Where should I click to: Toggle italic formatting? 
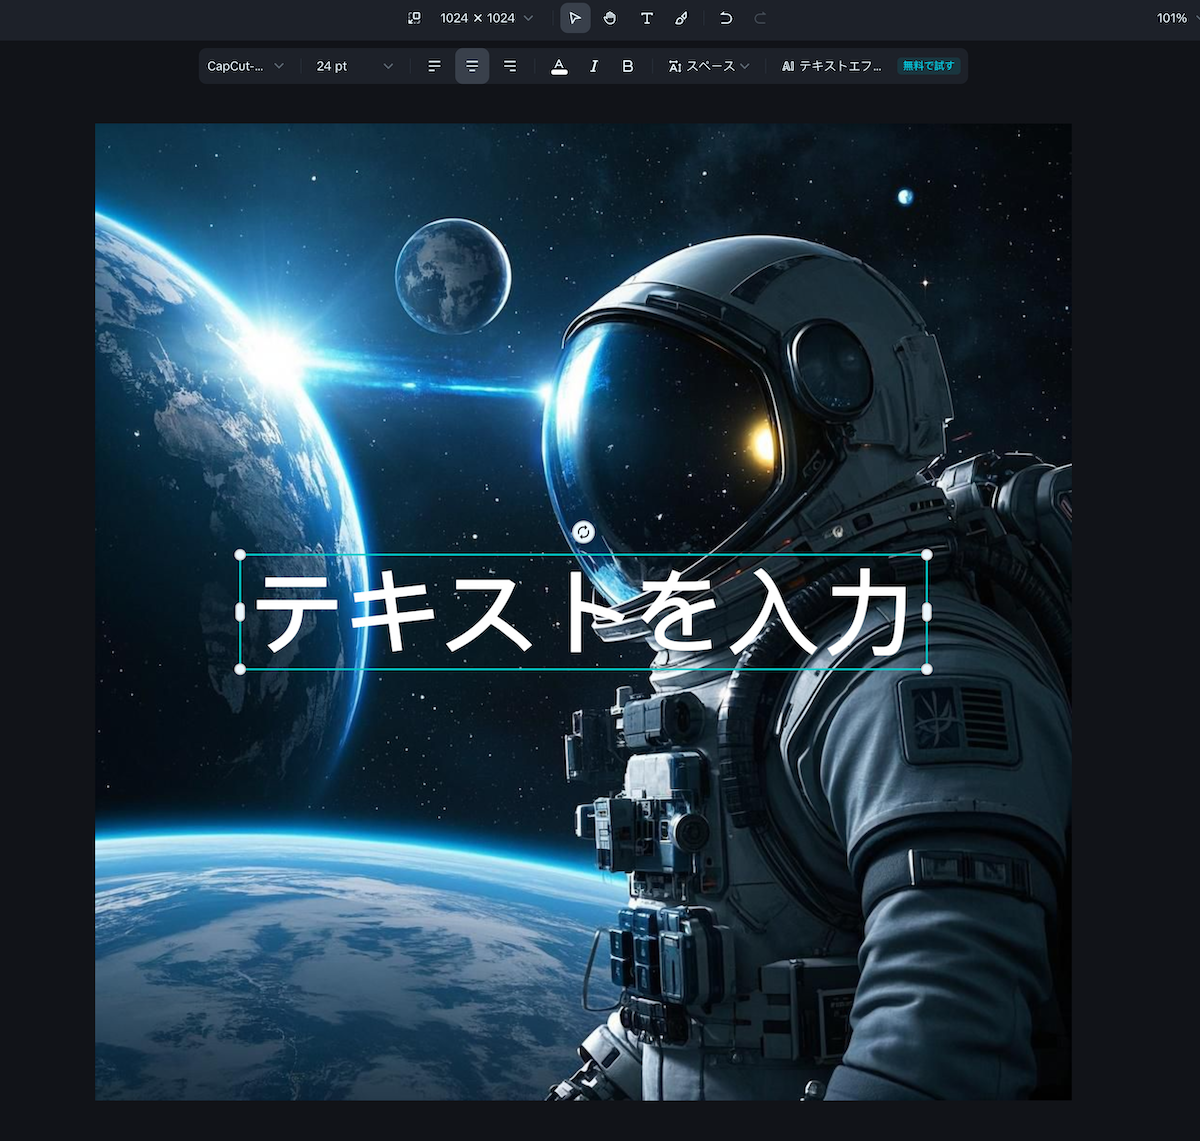point(593,66)
